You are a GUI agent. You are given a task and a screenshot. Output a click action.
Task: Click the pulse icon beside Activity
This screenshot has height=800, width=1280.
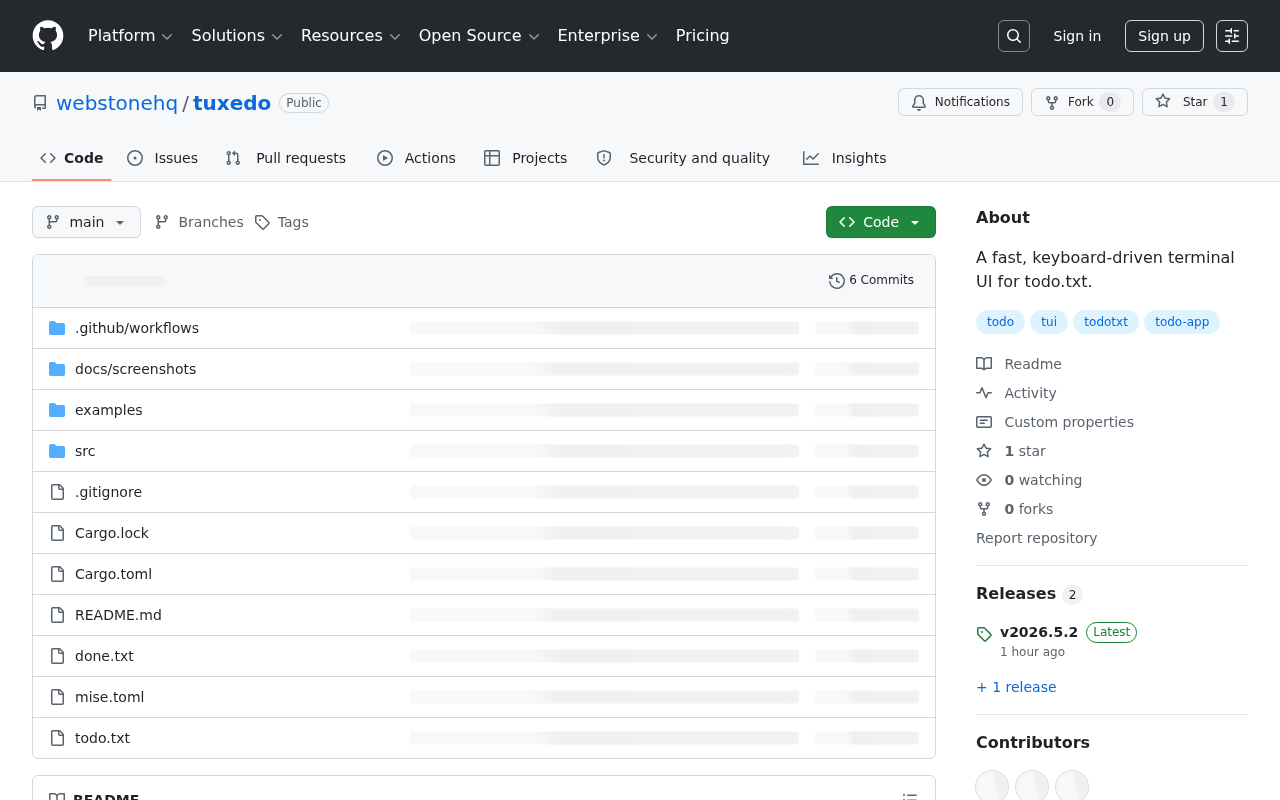(x=984, y=393)
